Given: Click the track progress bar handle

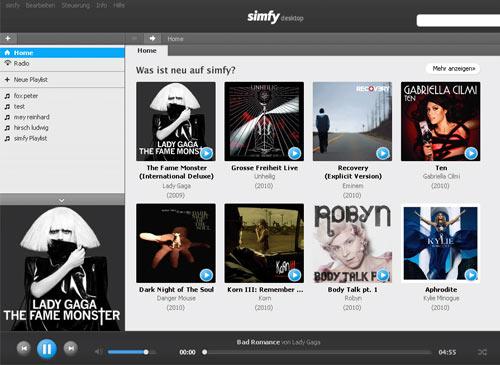Looking at the screenshot, I should (x=204, y=352).
